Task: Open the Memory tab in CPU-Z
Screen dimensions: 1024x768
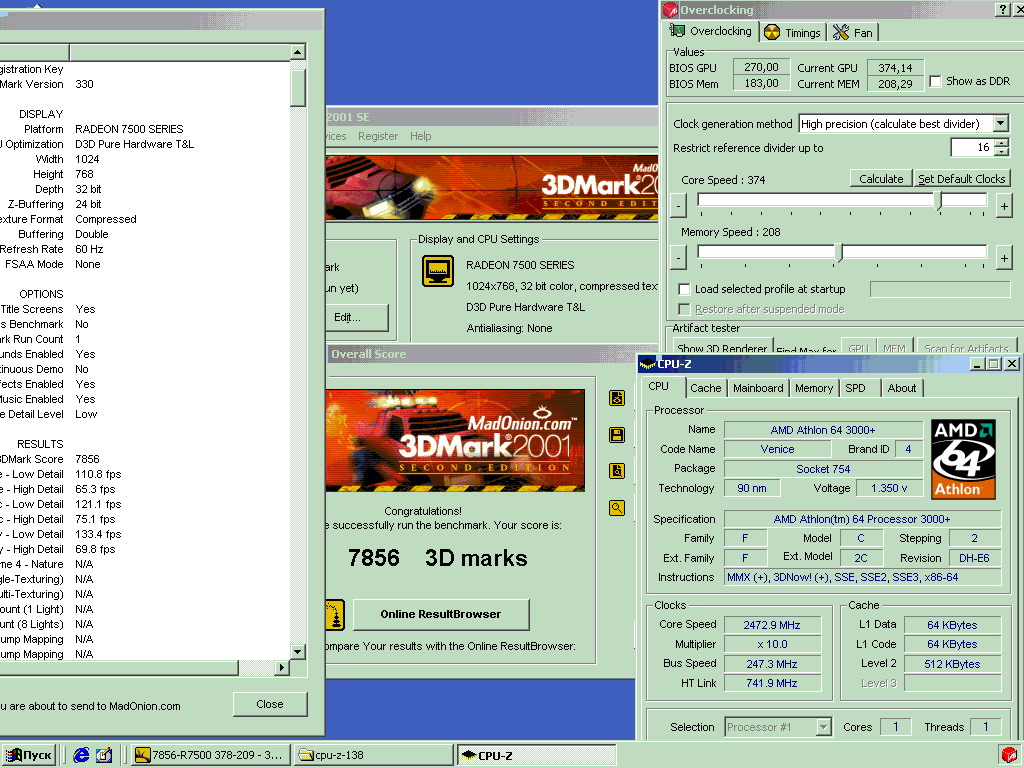Action: point(814,388)
